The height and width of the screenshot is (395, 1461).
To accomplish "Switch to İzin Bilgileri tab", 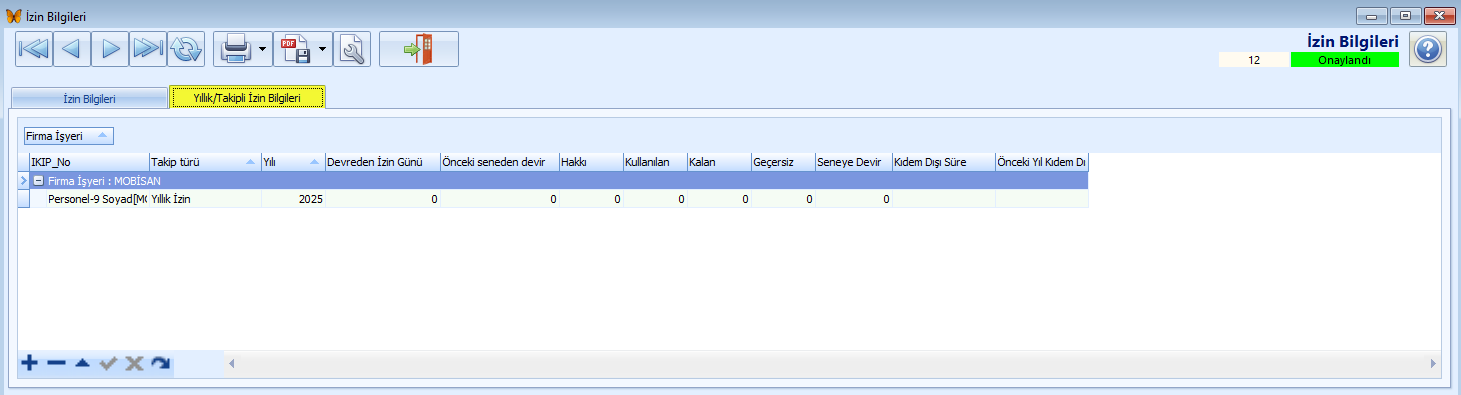I will click(89, 98).
